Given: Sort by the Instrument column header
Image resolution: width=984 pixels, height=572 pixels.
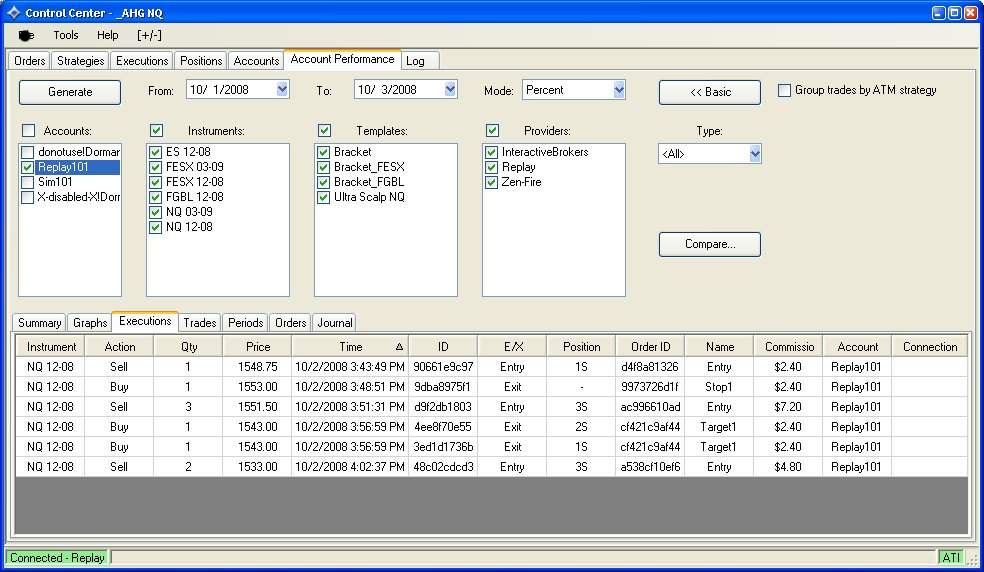Looking at the screenshot, I should (51, 347).
